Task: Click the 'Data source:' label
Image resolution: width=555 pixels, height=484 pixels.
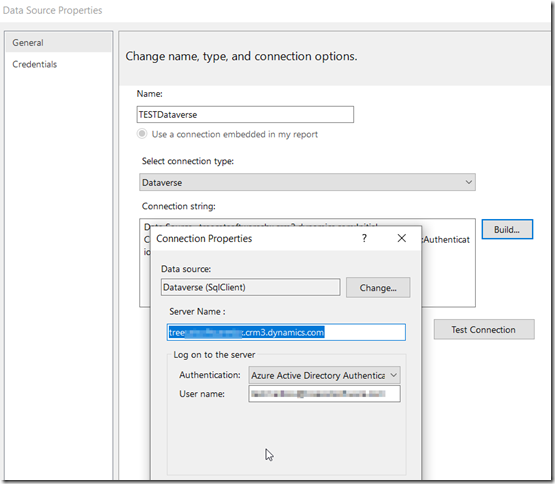Action: pyautogui.click(x=186, y=269)
